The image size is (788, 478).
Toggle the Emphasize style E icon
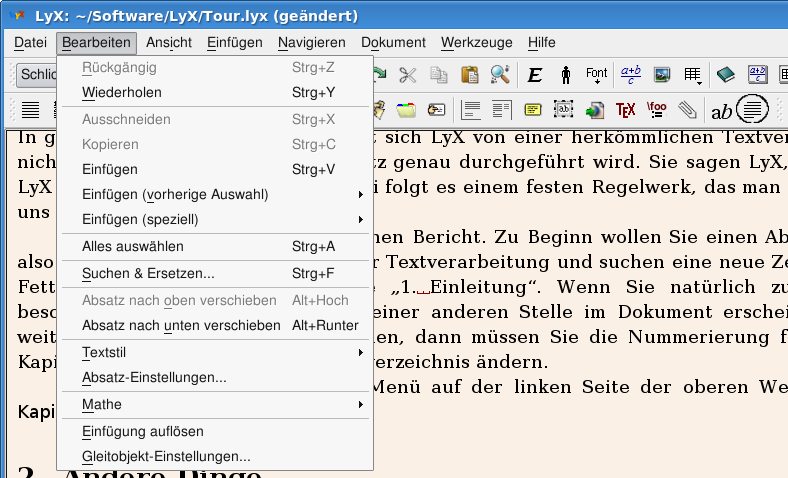(x=535, y=75)
